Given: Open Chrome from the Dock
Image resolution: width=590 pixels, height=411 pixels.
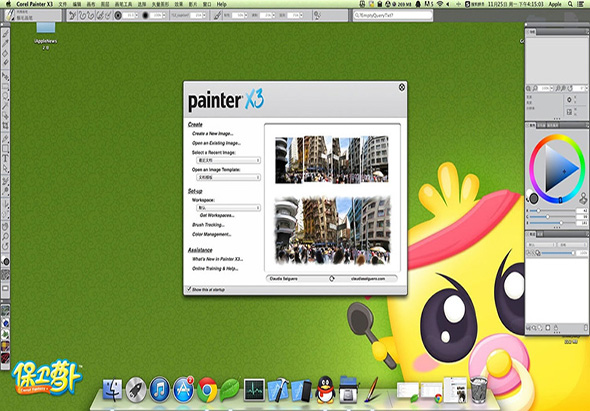Looking at the screenshot, I should point(207,390).
